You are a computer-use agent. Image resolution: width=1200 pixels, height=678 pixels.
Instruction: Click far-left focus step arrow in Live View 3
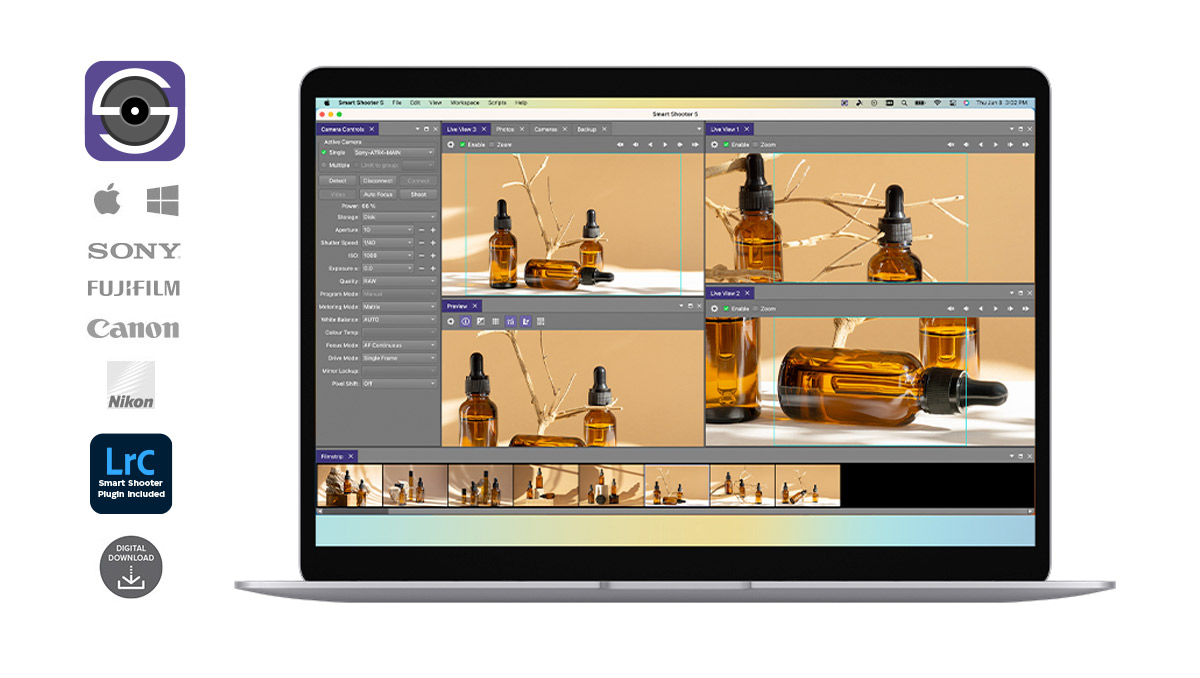click(x=620, y=144)
